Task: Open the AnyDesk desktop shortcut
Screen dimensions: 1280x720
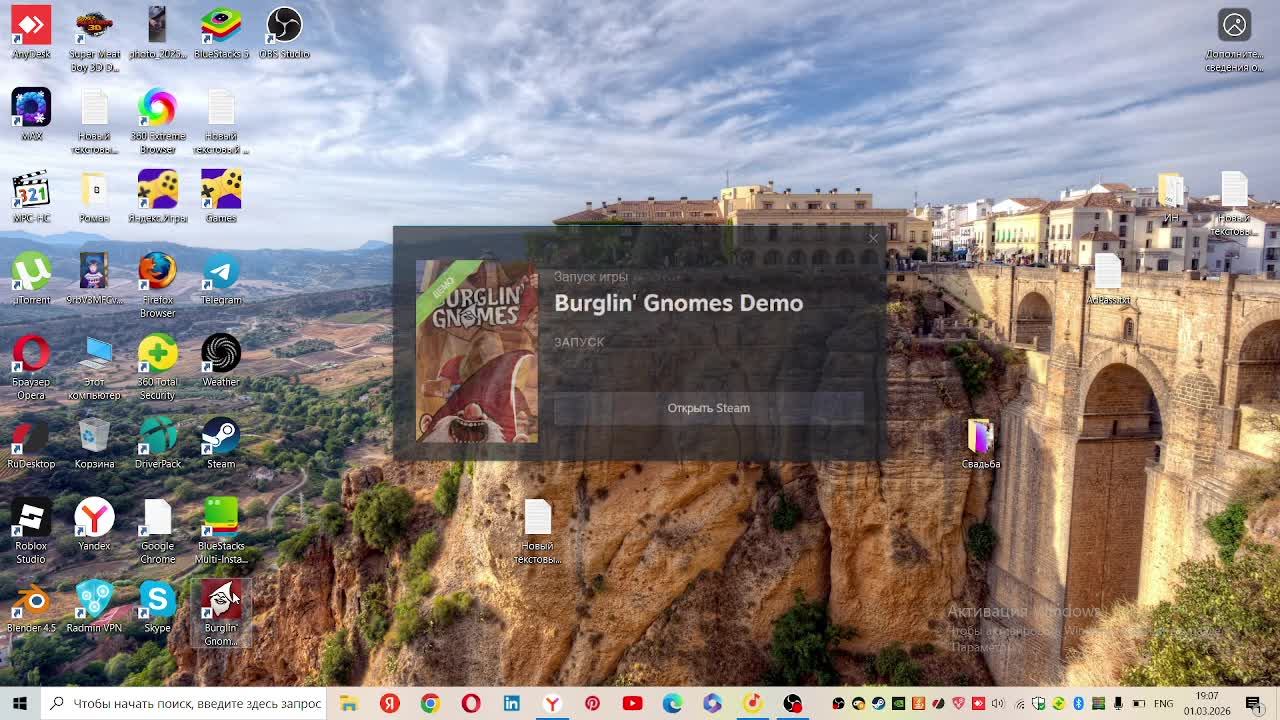Action: (x=31, y=34)
